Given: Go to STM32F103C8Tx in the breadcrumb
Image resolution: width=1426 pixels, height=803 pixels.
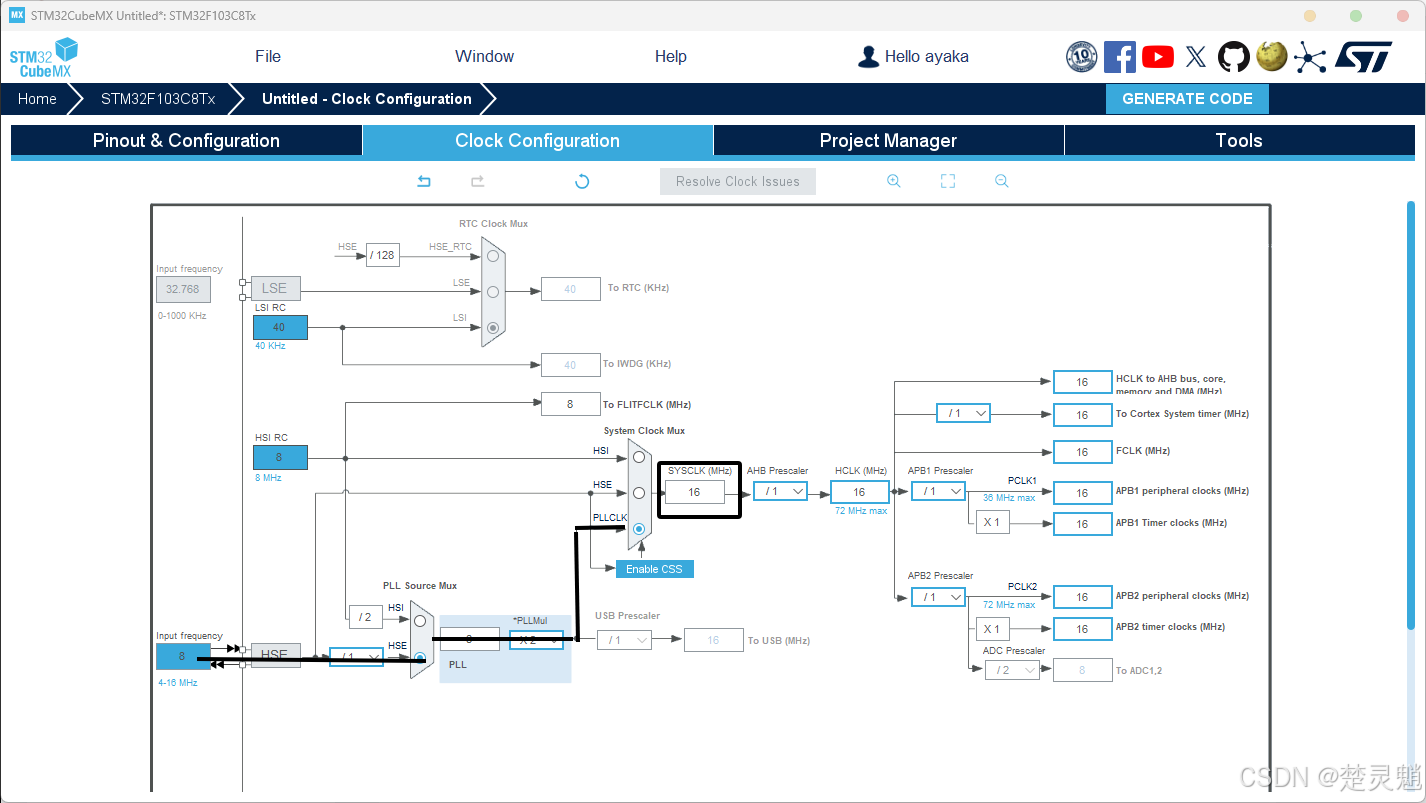Looking at the screenshot, I should click(158, 99).
